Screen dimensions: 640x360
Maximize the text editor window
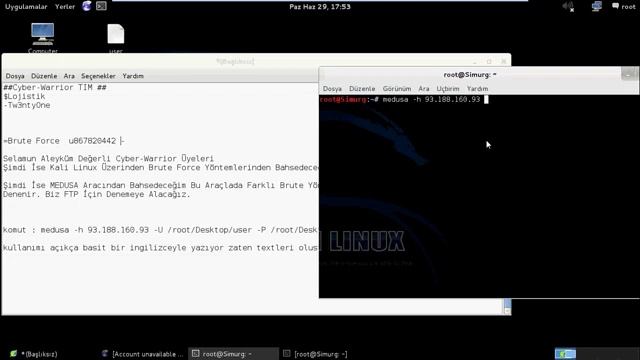489,61
